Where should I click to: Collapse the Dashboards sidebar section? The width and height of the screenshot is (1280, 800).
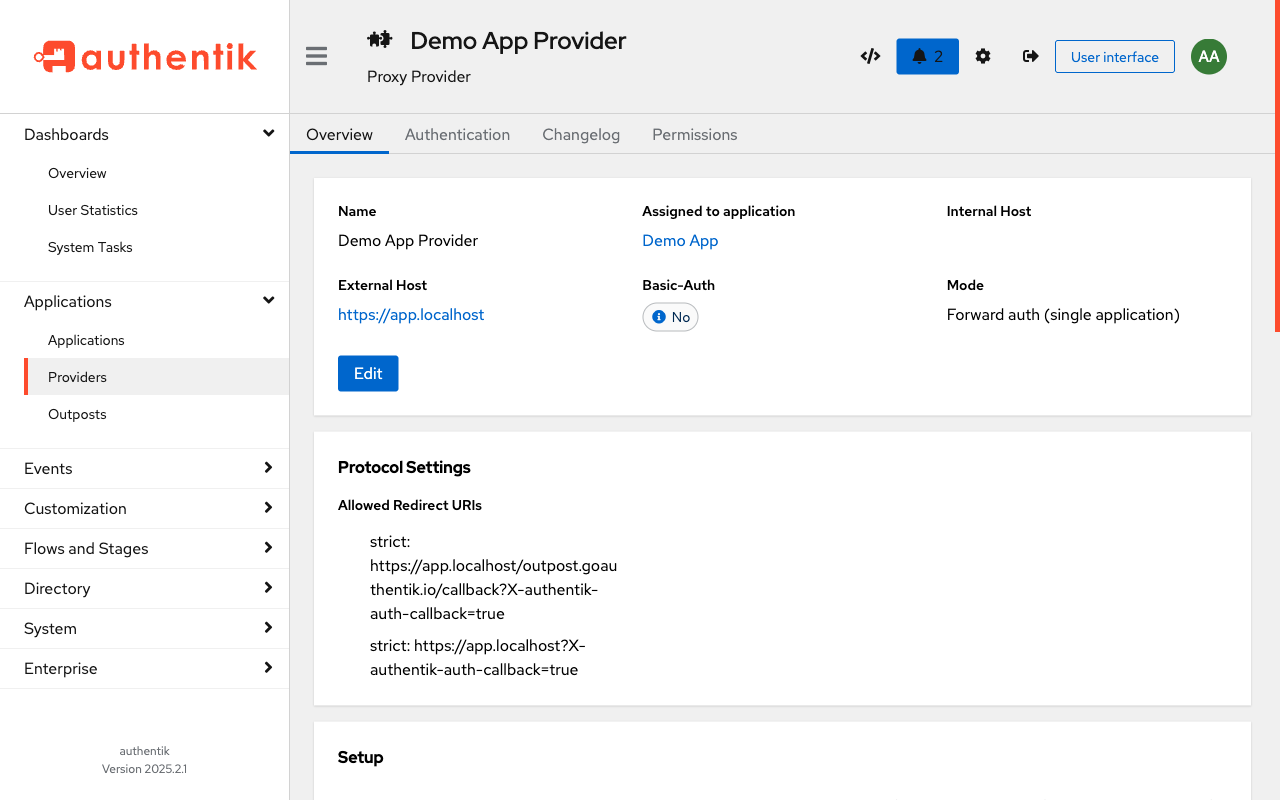tap(145, 134)
